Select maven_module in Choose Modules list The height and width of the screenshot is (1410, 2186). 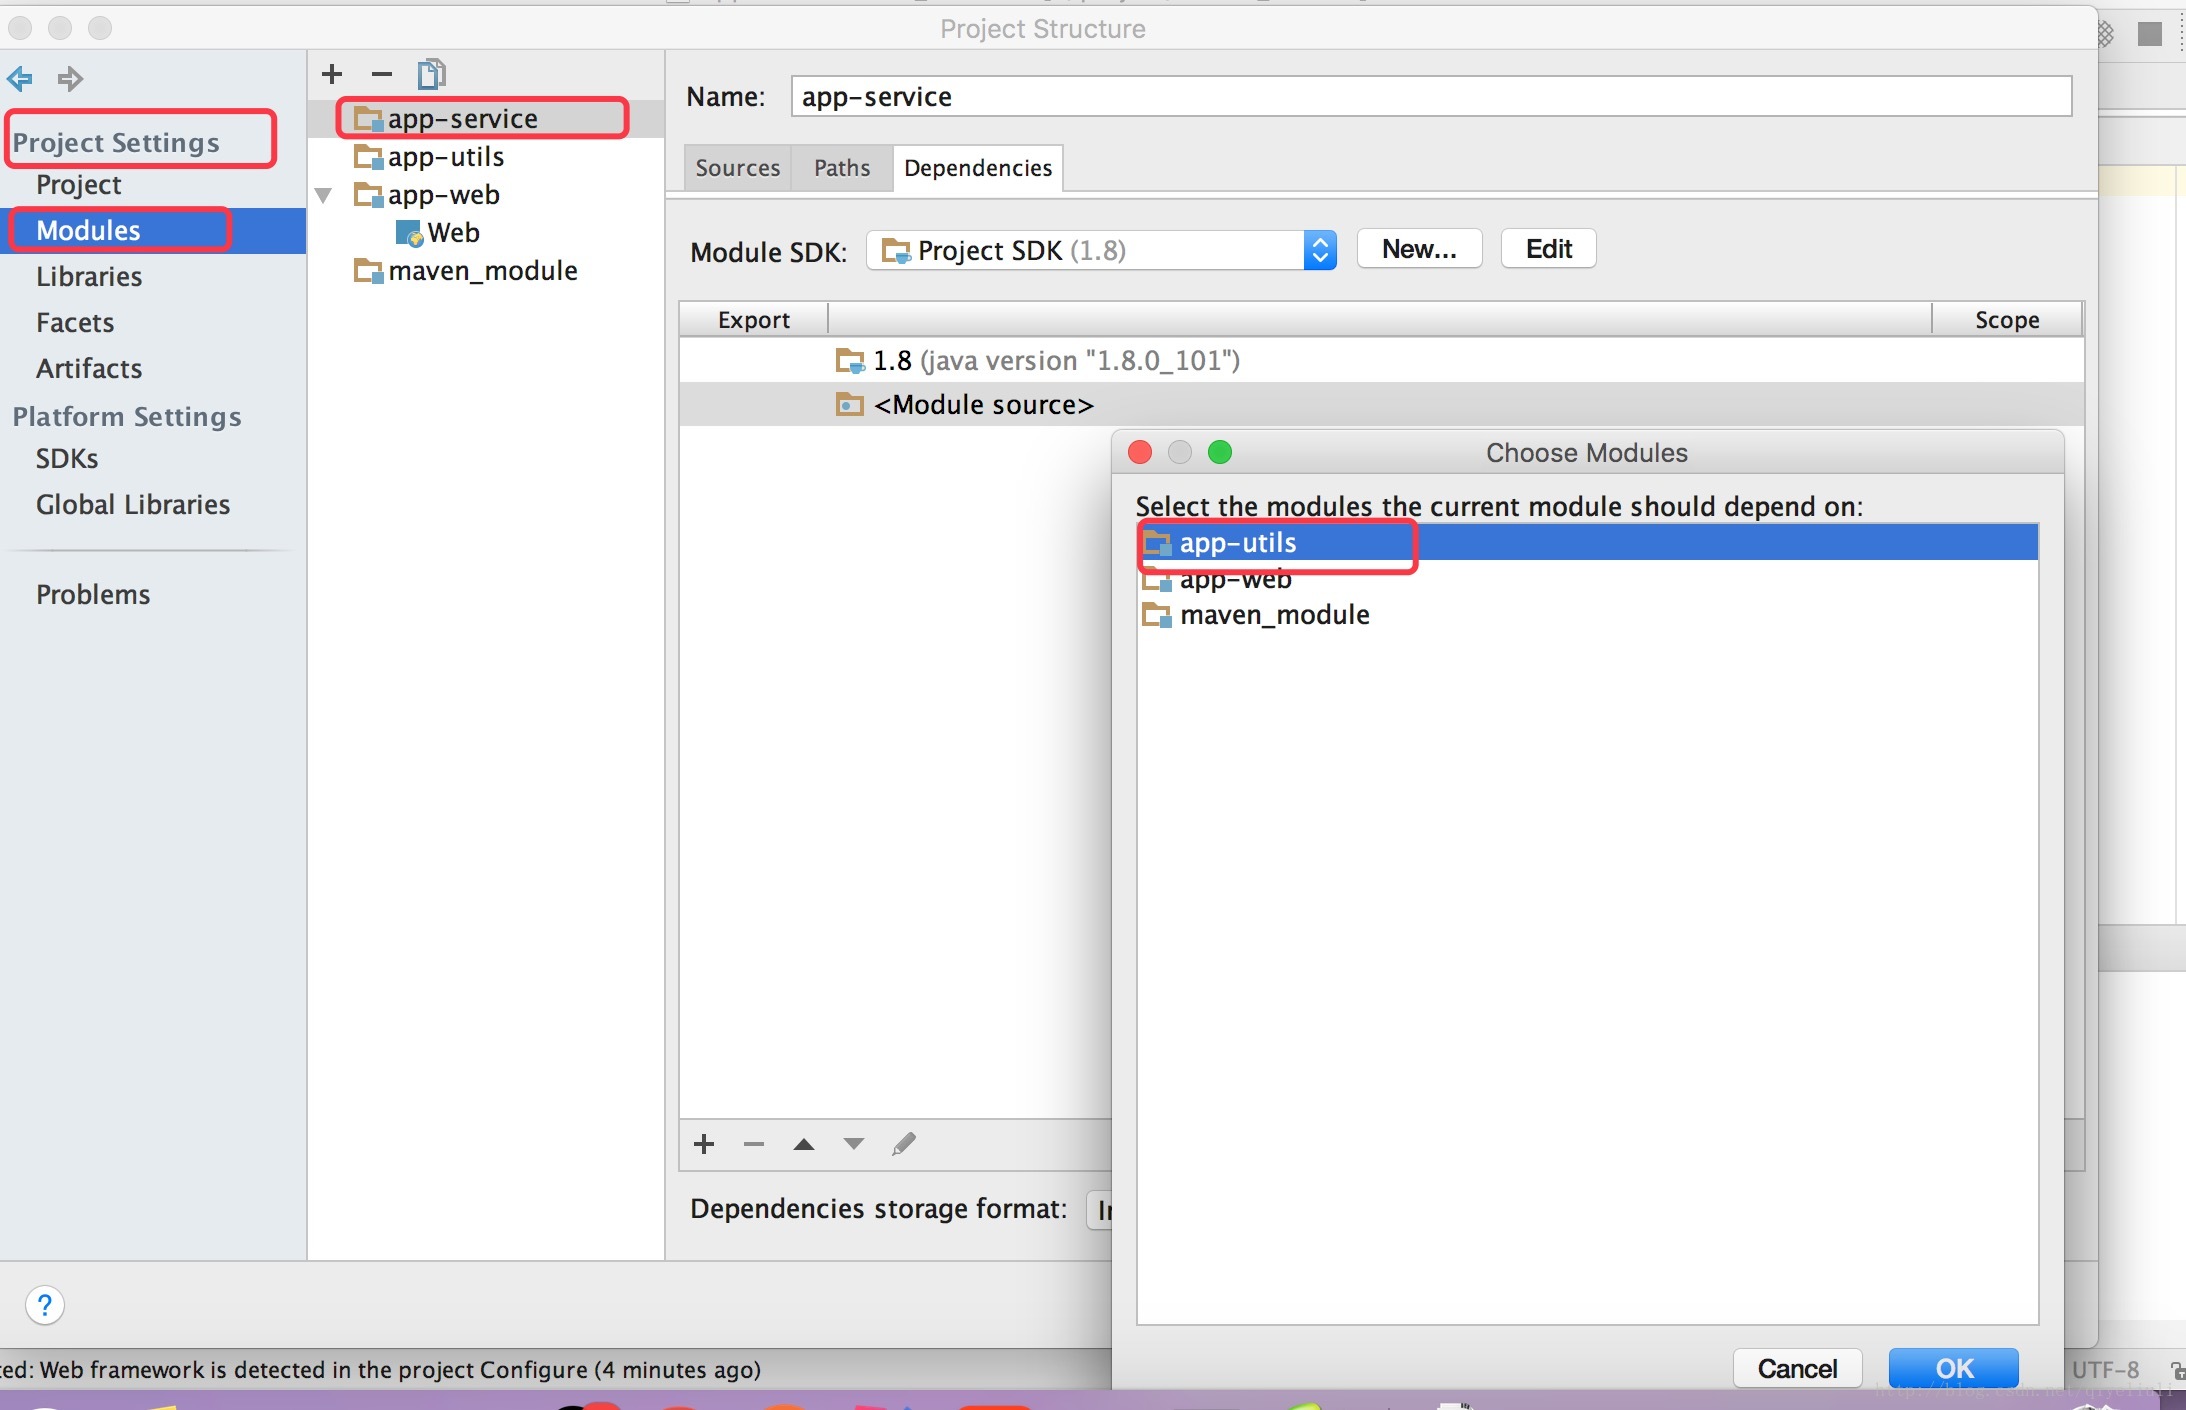[x=1587, y=615]
